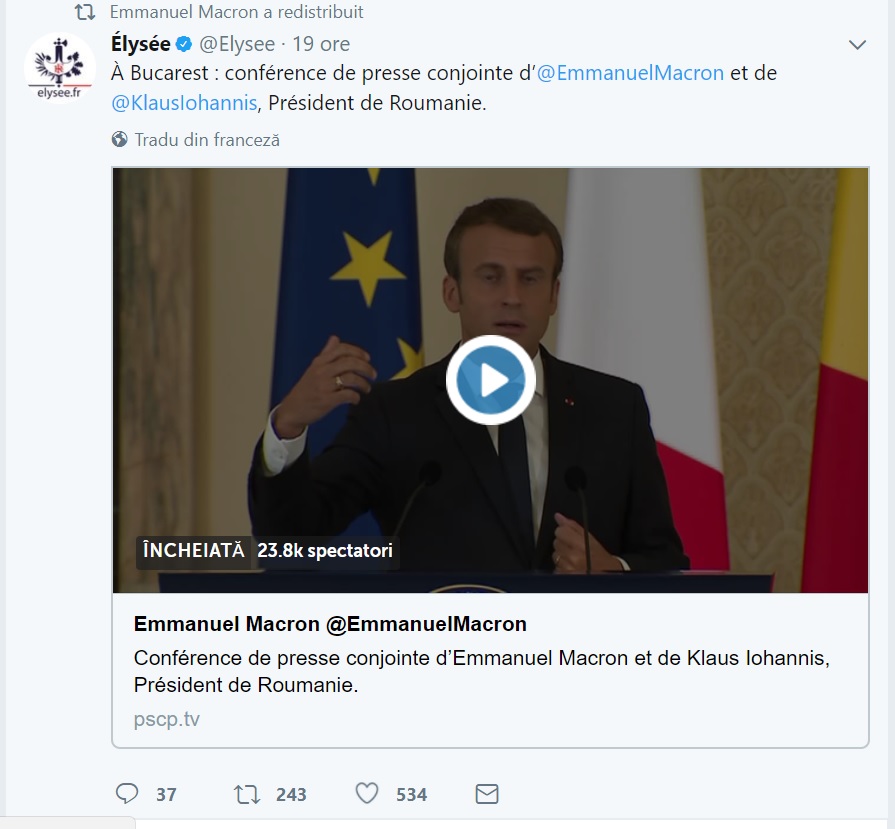Click the retweet arrows icon below tweet
This screenshot has height=829, width=895.
[246, 794]
